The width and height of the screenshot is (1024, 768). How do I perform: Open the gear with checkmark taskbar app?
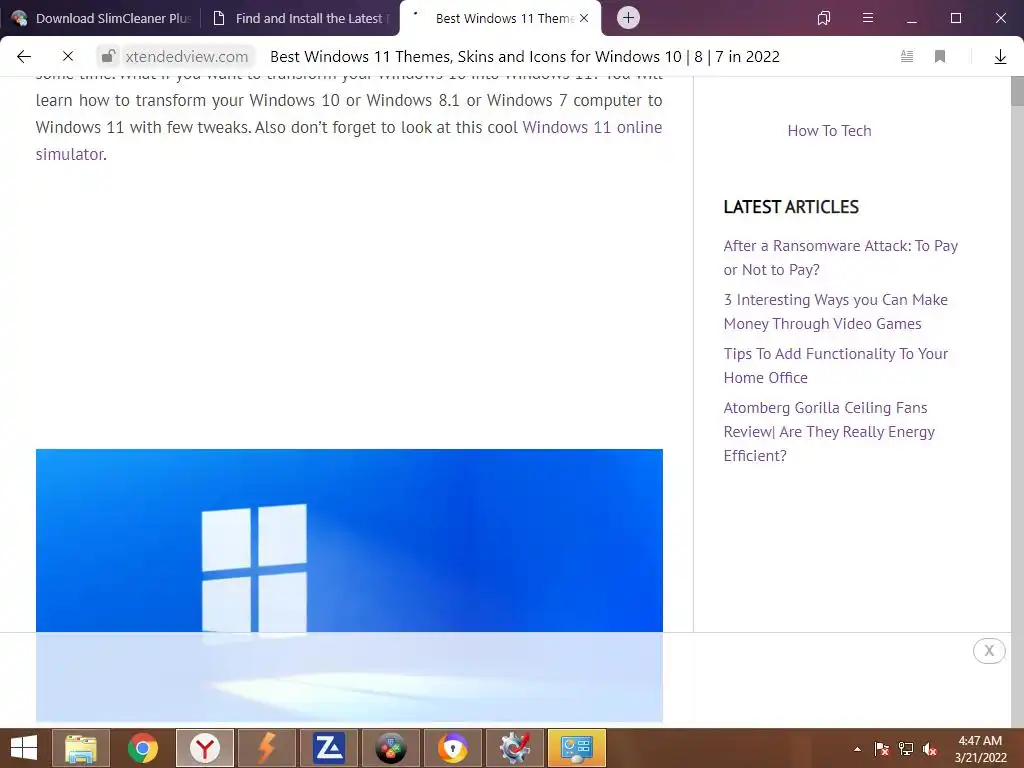click(515, 748)
